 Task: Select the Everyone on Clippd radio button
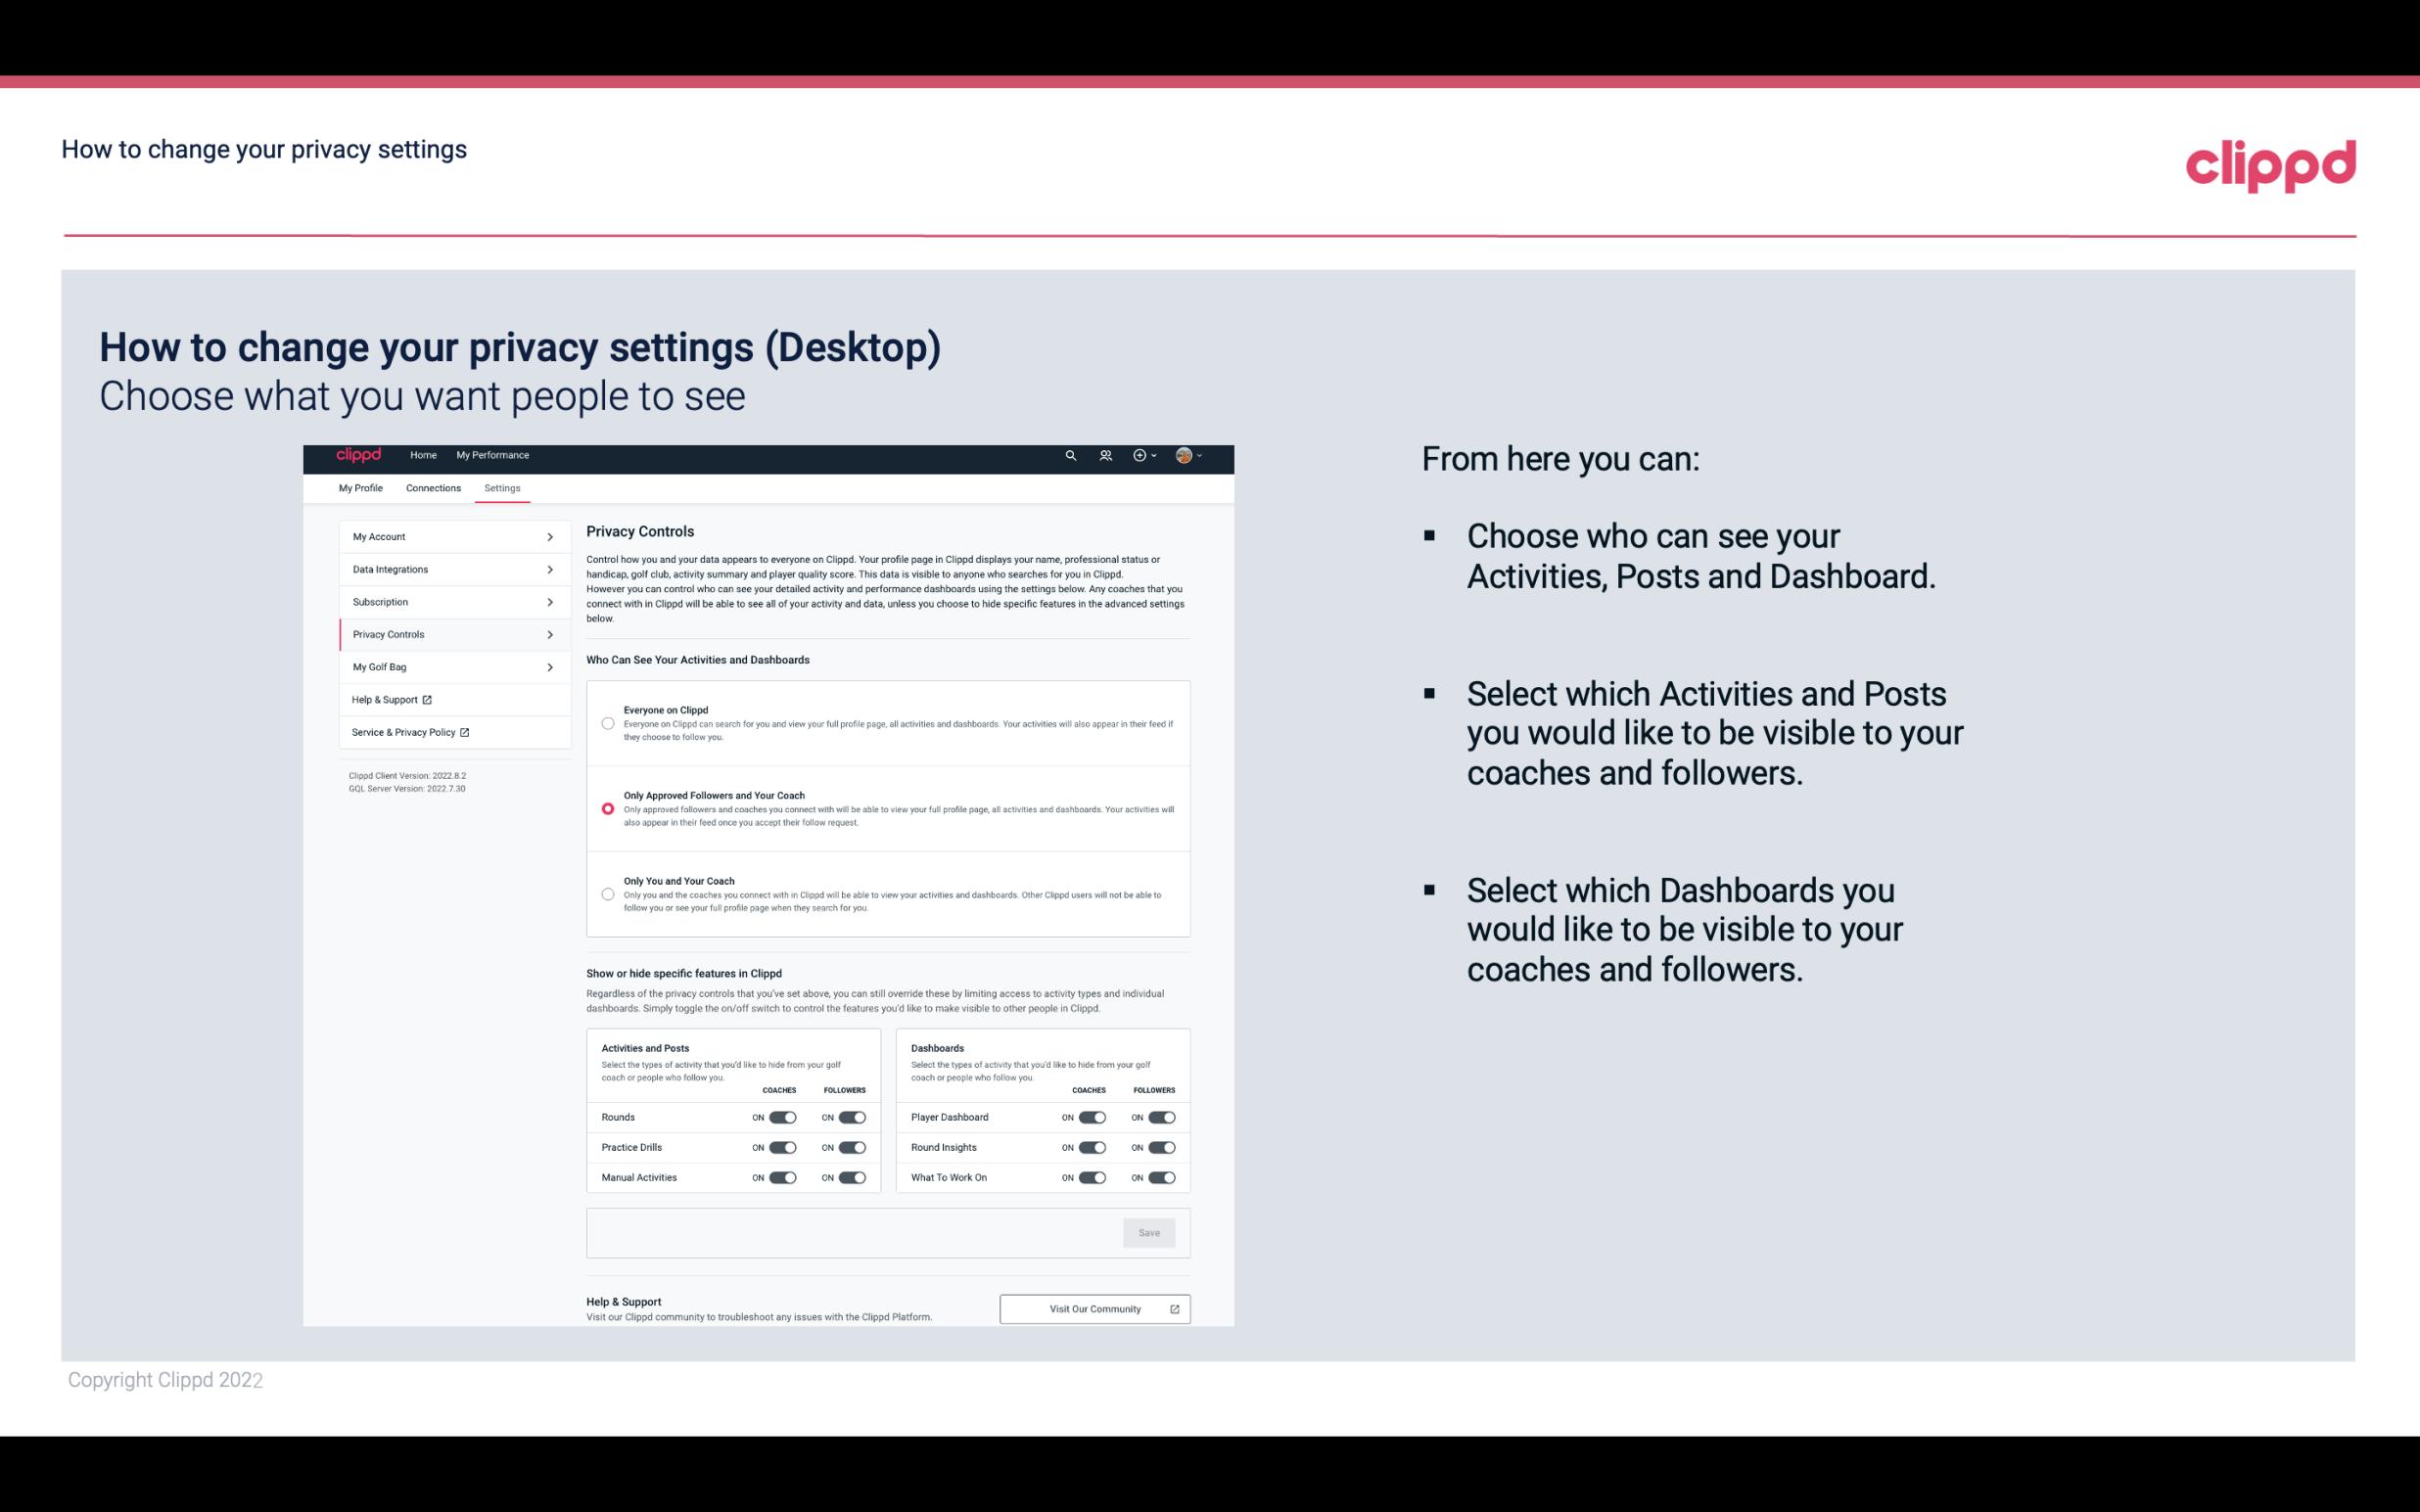606,723
